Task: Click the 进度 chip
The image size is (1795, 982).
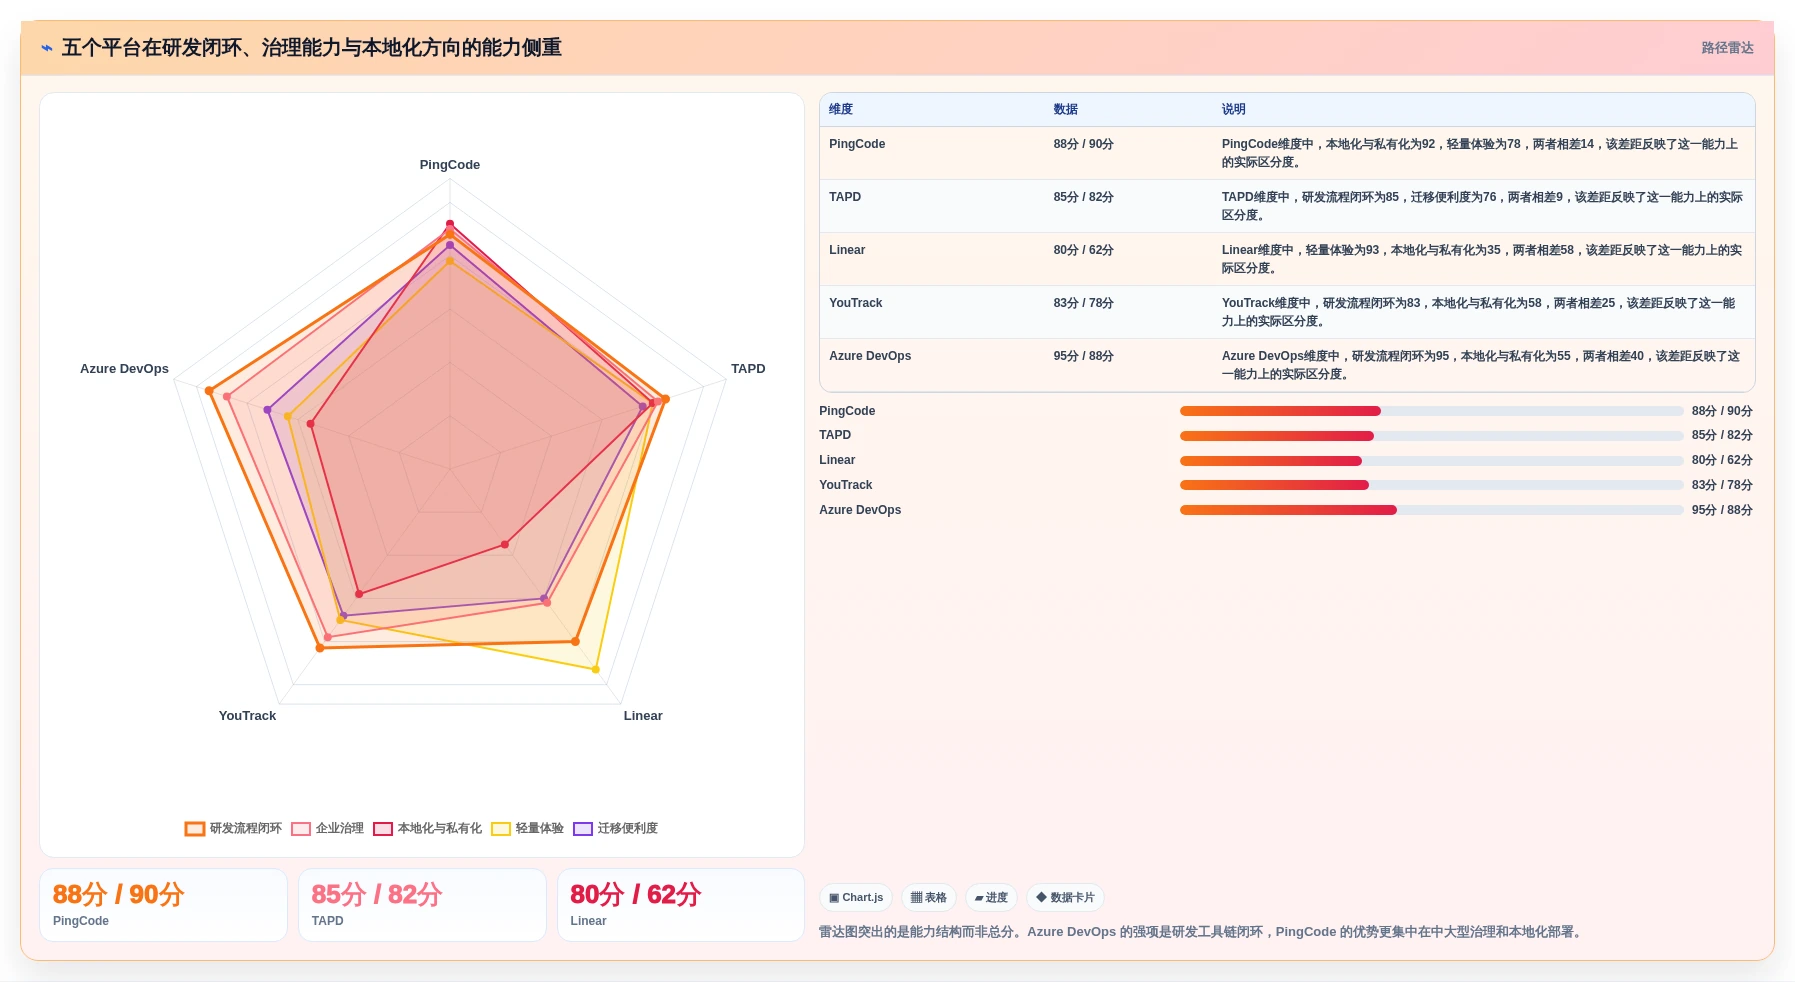Action: point(991,897)
